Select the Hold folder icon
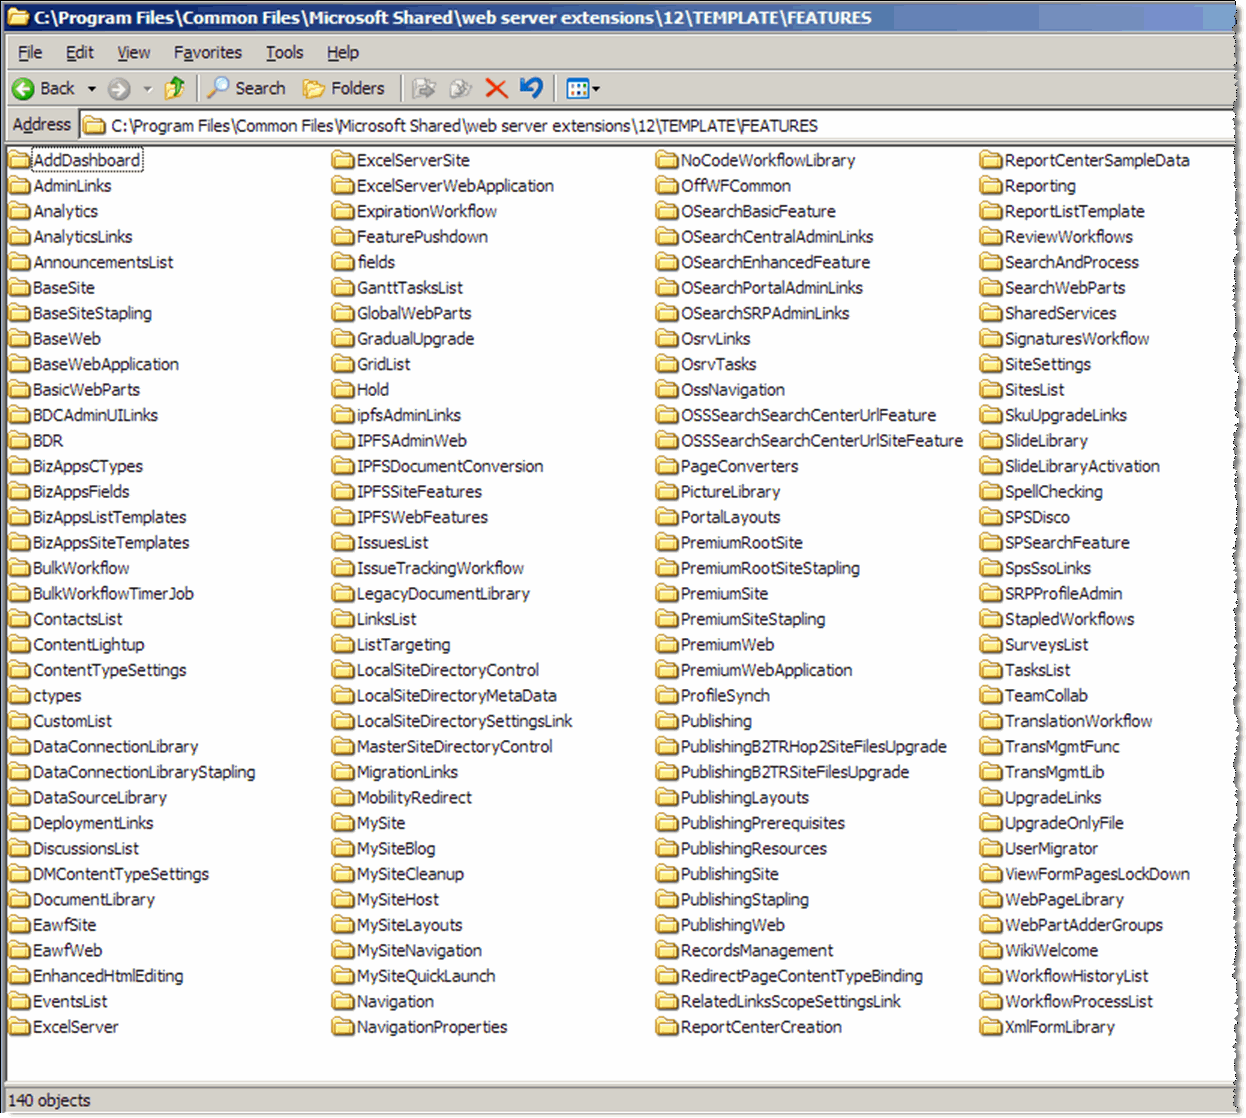This screenshot has height=1118, width=1246. pos(343,390)
